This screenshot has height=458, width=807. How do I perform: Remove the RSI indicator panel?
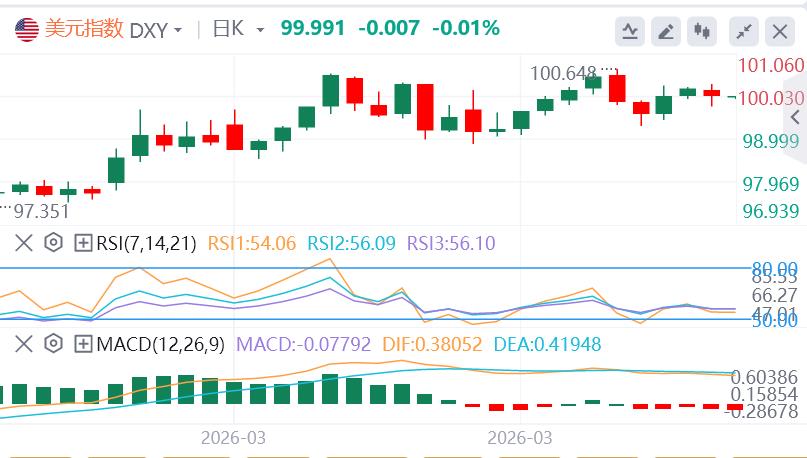pos(25,243)
